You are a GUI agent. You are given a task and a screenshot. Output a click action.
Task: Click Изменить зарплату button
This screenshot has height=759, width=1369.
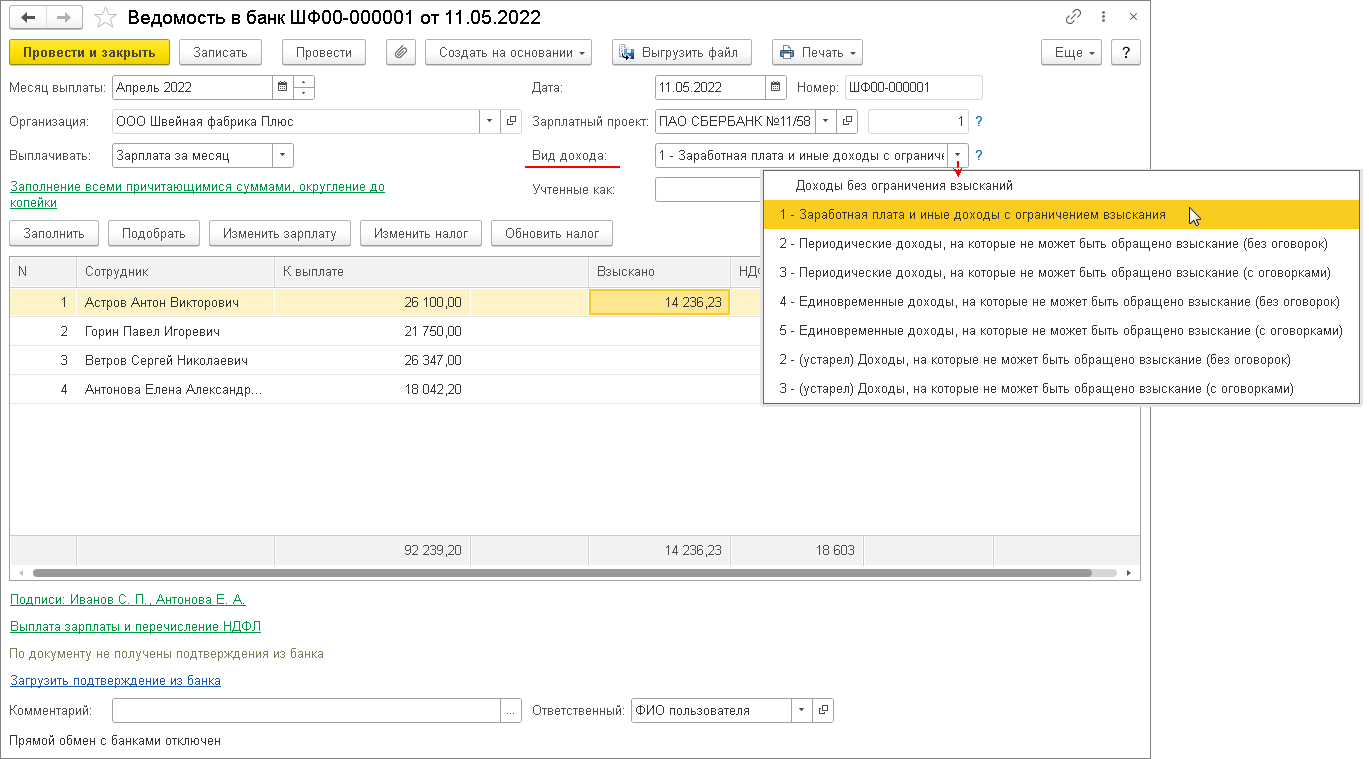(280, 234)
